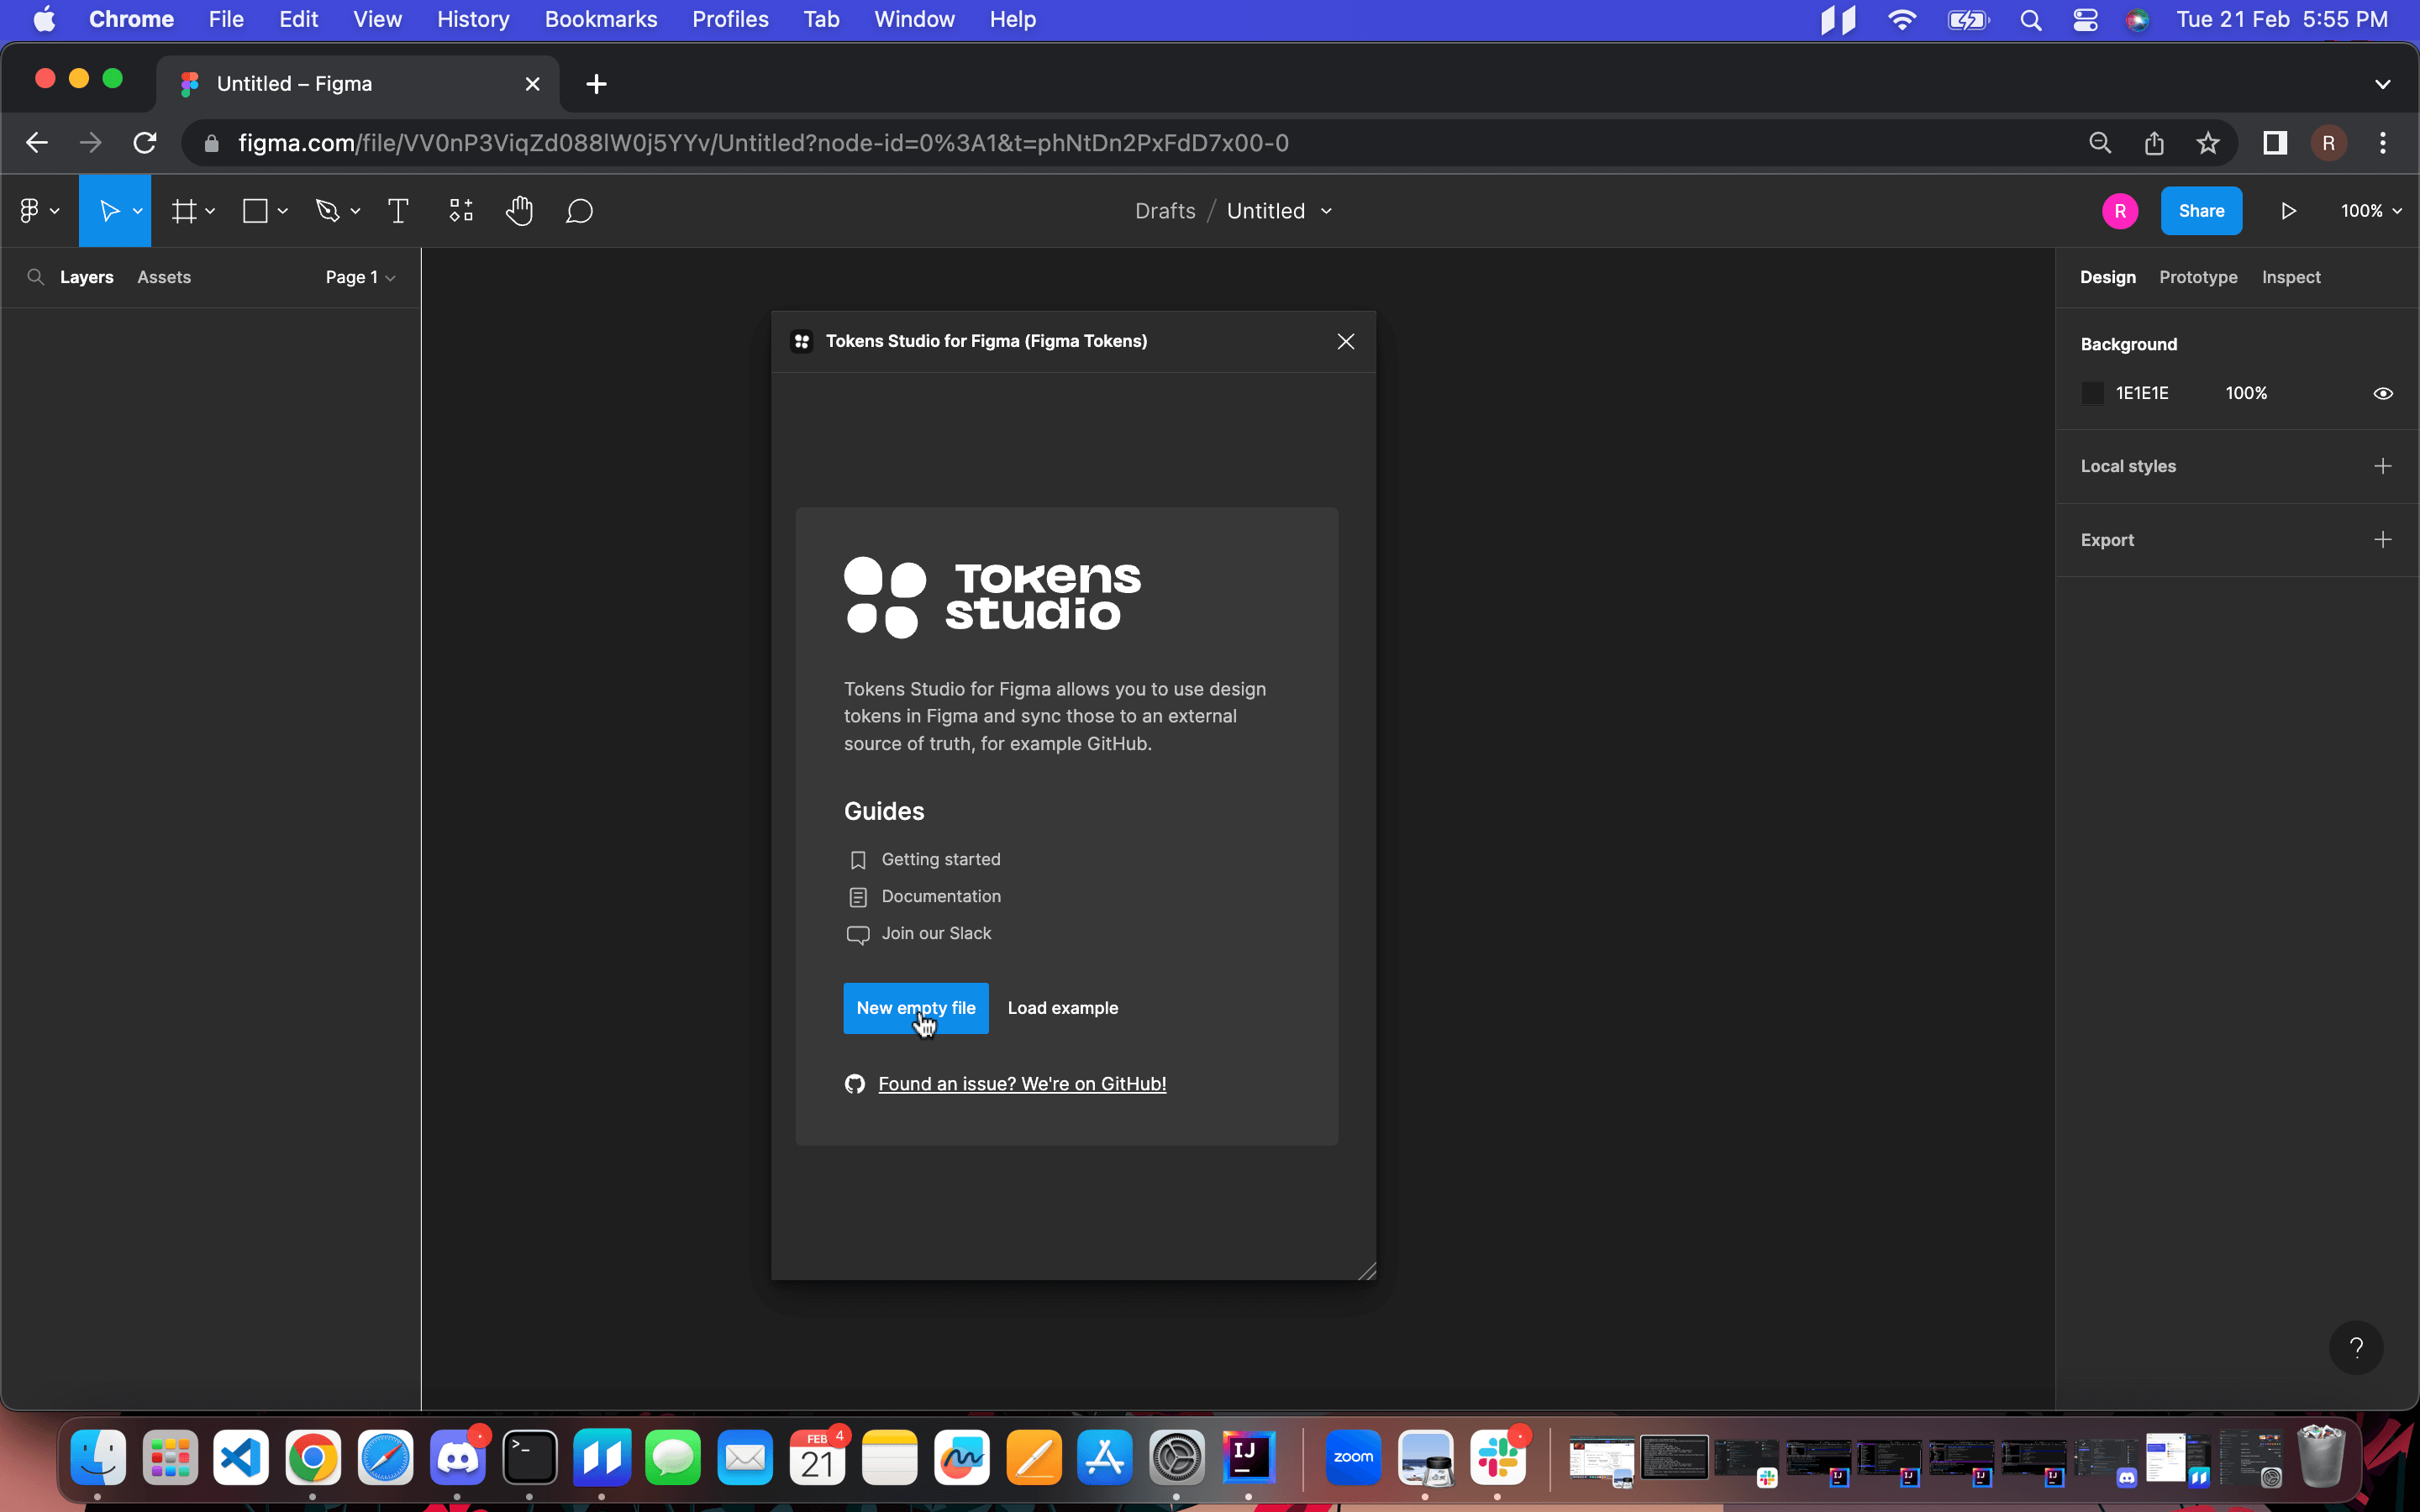
Task: Select the Frame tool
Action: point(184,211)
